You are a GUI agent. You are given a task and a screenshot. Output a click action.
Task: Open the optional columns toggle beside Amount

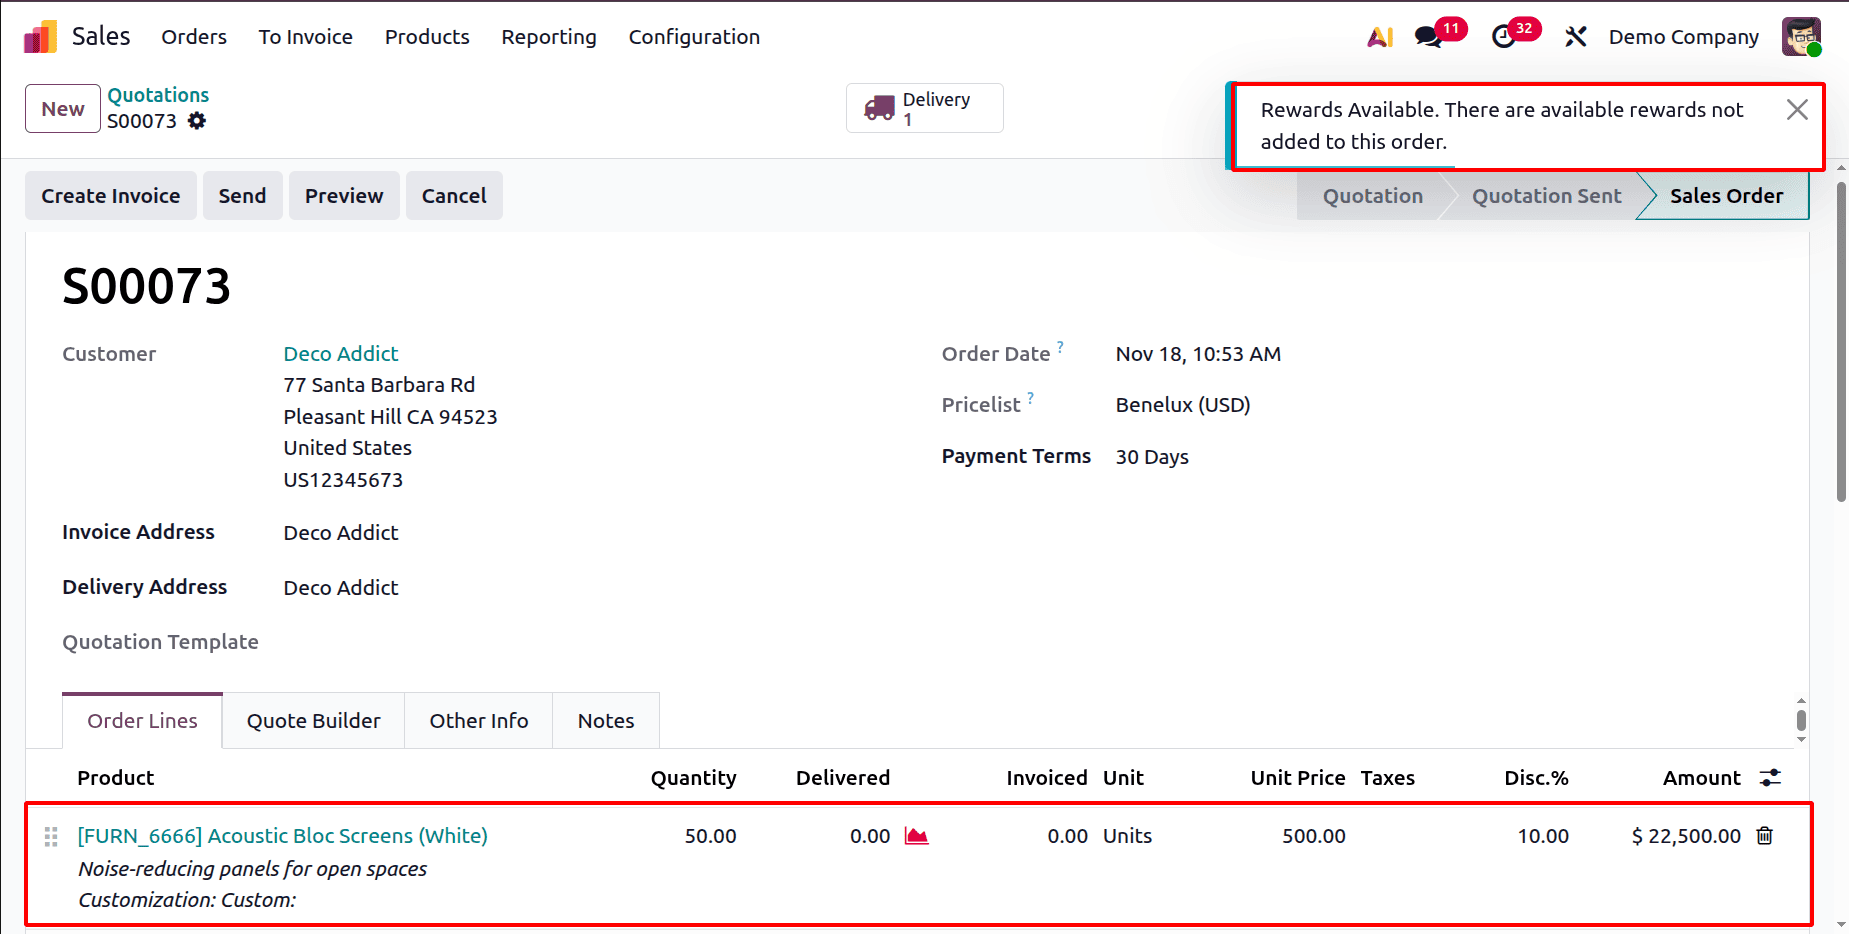coord(1770,777)
